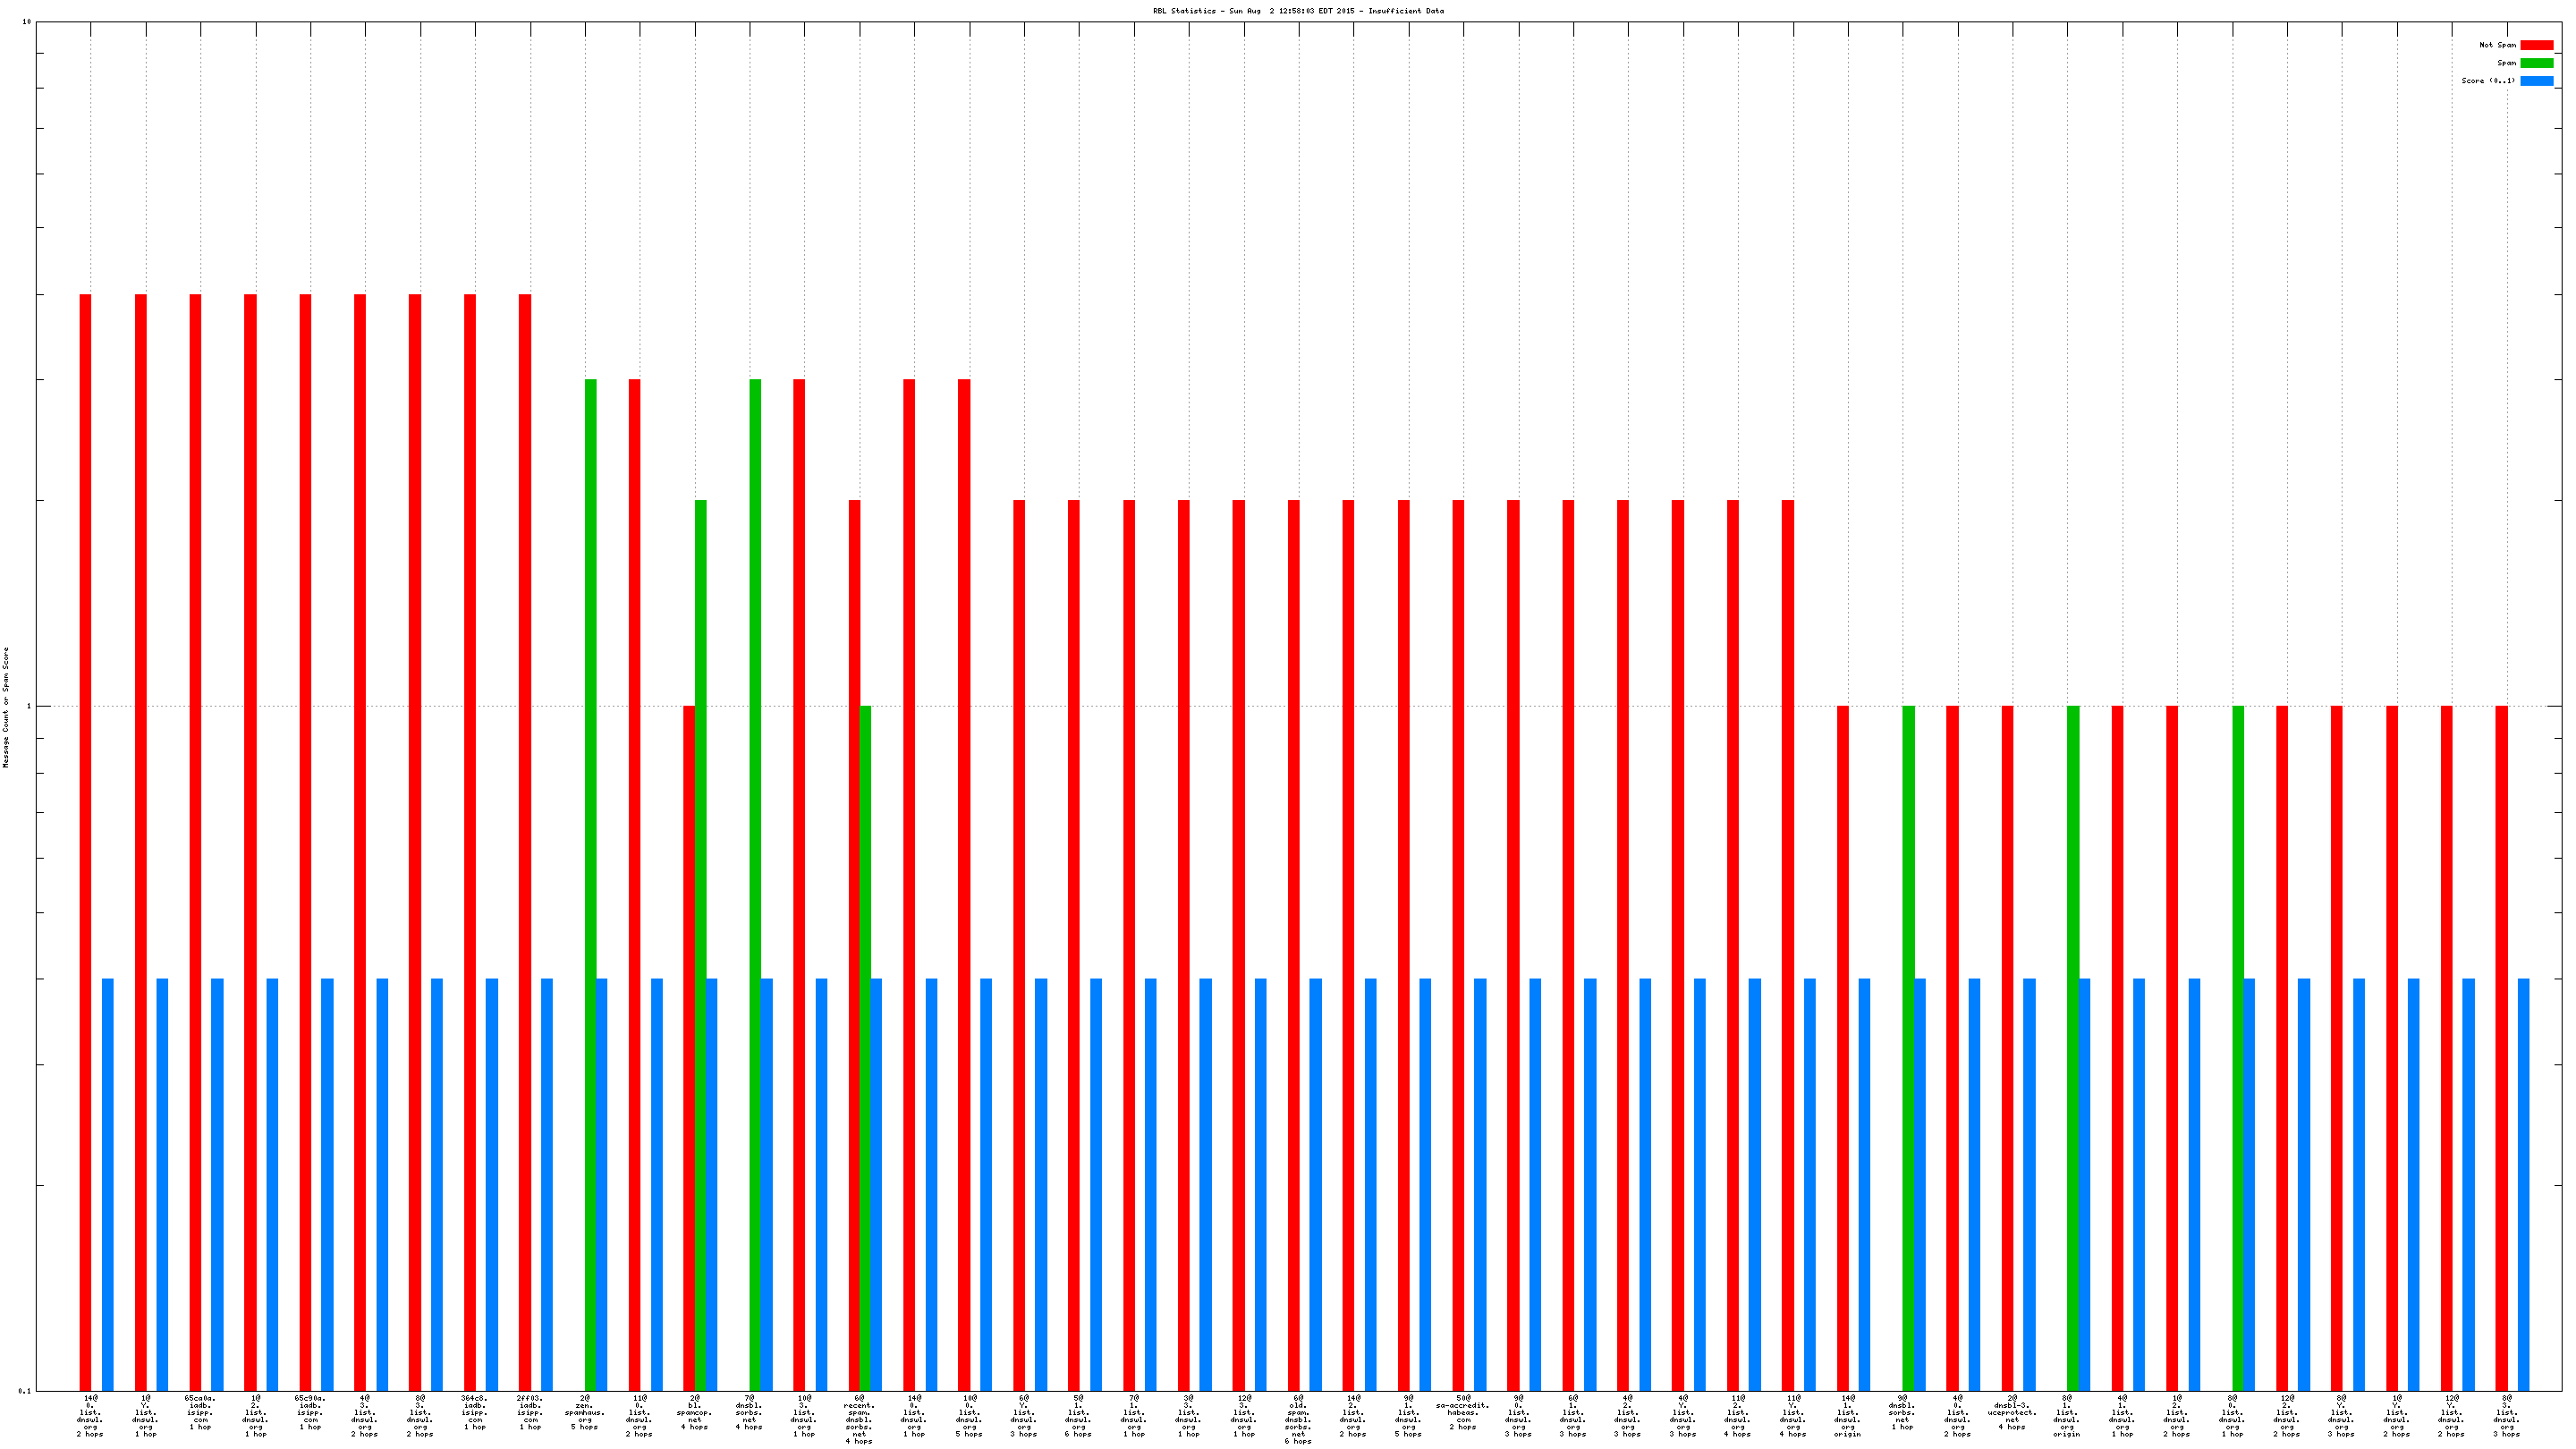This screenshot has width=2576, height=1449.
Task: Click the old.spam.dnsbl.sorbs.net axis label
Action: click(x=1298, y=1419)
